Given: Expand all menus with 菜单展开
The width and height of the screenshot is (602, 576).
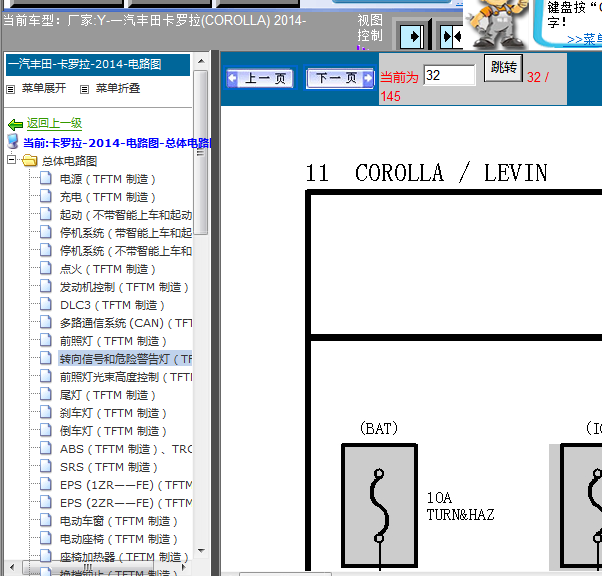Looking at the screenshot, I should coord(43,88).
